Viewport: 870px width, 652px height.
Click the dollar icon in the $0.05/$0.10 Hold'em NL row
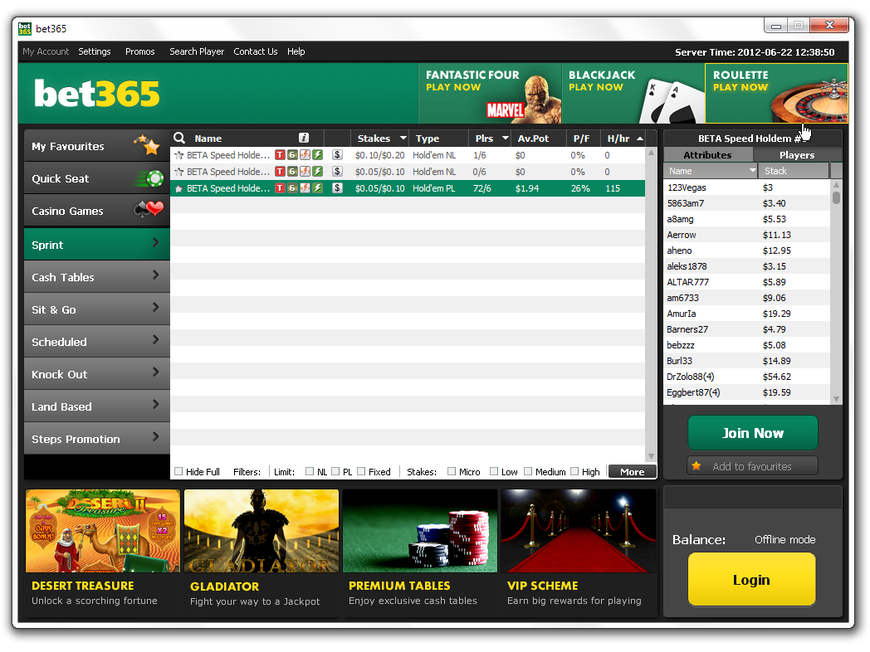(x=337, y=172)
